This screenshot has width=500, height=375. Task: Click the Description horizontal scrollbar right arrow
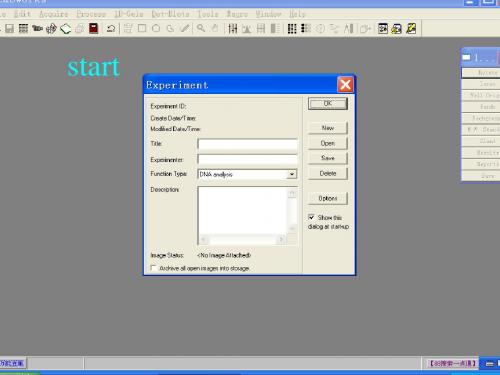(282, 239)
